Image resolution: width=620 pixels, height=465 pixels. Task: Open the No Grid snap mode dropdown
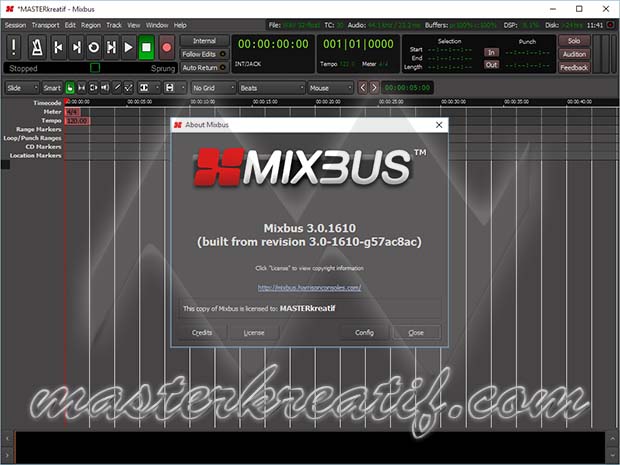click(213, 88)
